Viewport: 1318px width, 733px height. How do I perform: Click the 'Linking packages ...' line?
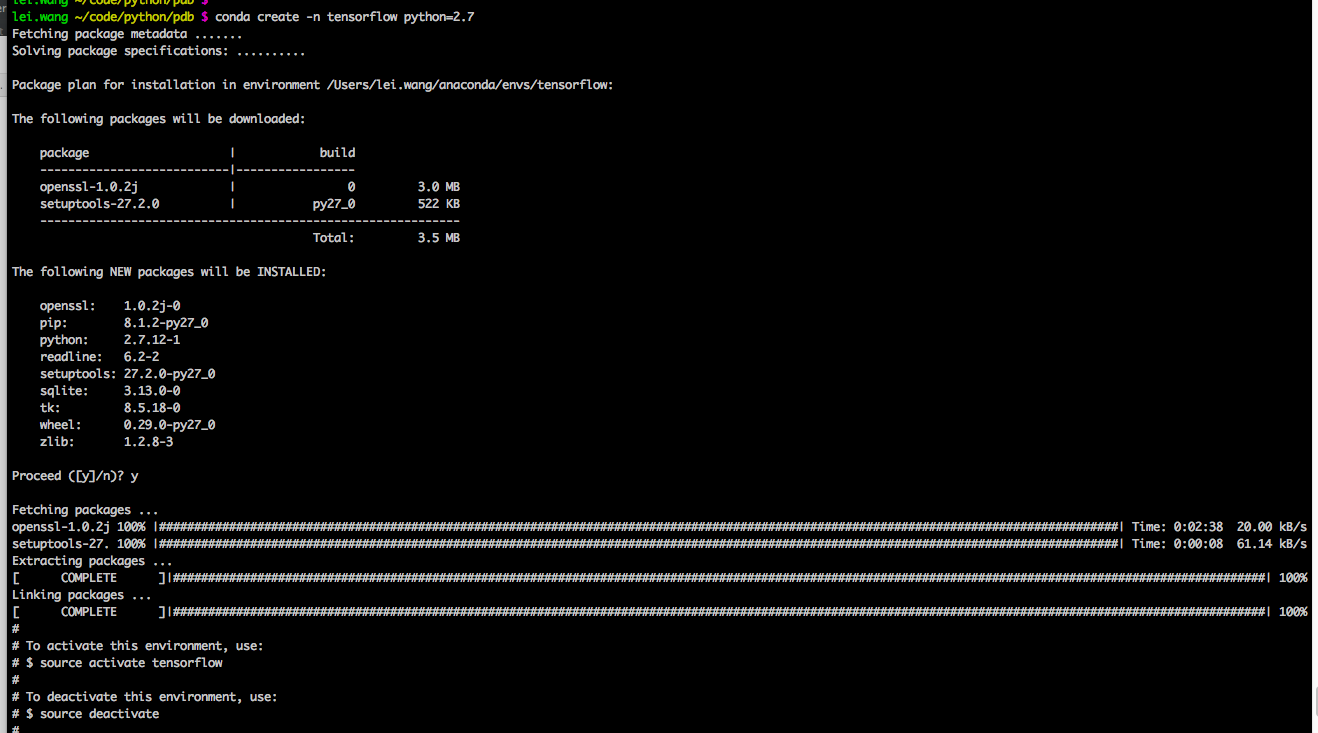pos(82,595)
